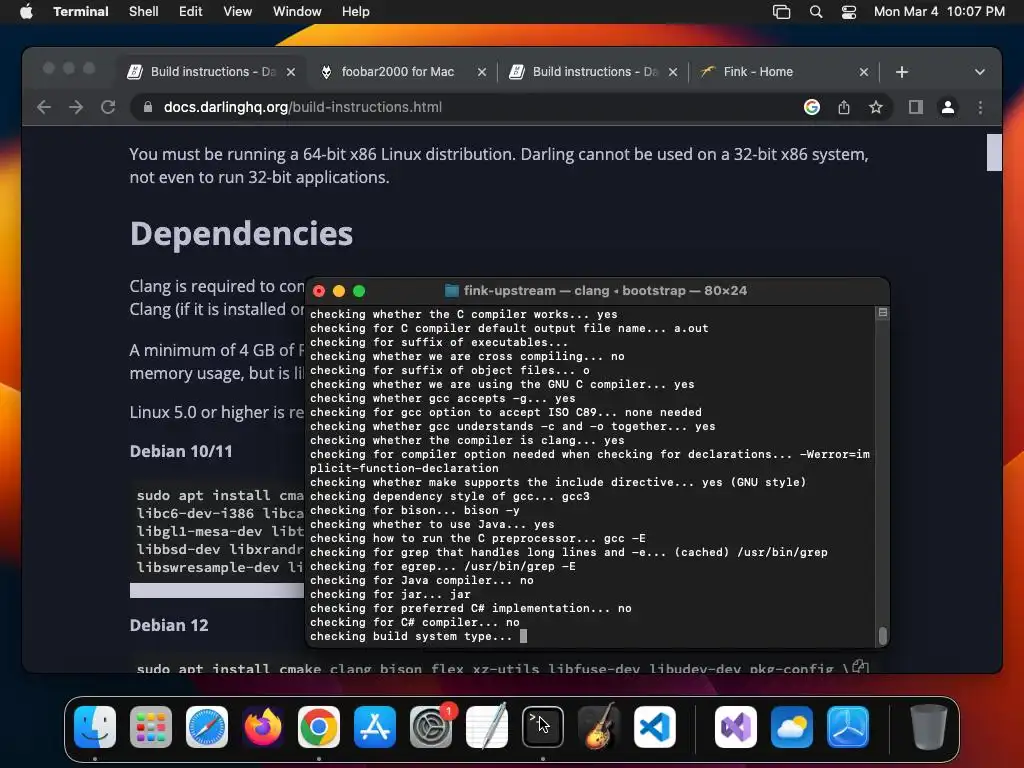Open the blue App Store-style folder in Dock
The image size is (1024, 768).
848,727
